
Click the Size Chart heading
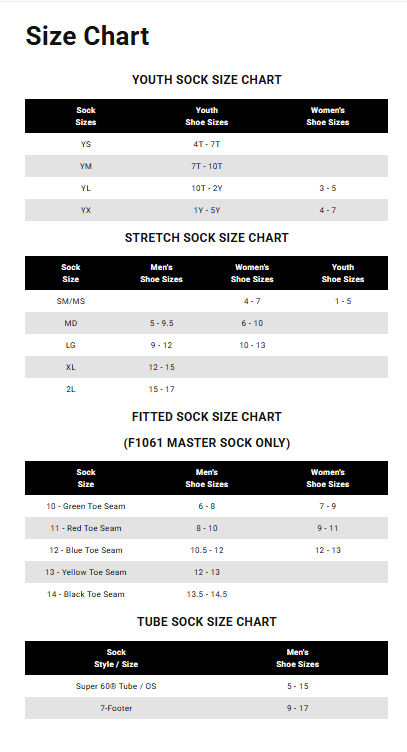(x=87, y=36)
